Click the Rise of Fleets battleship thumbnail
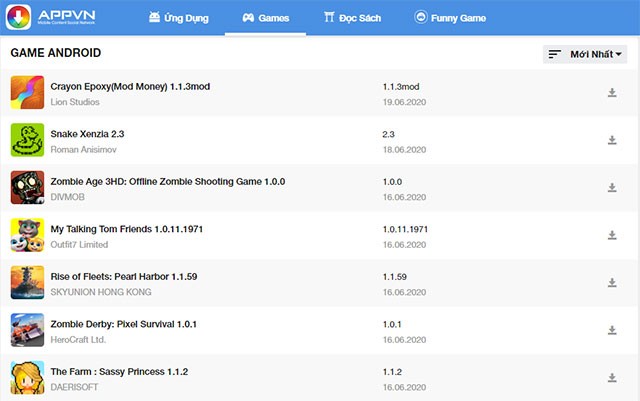The image size is (640, 401). click(x=27, y=282)
